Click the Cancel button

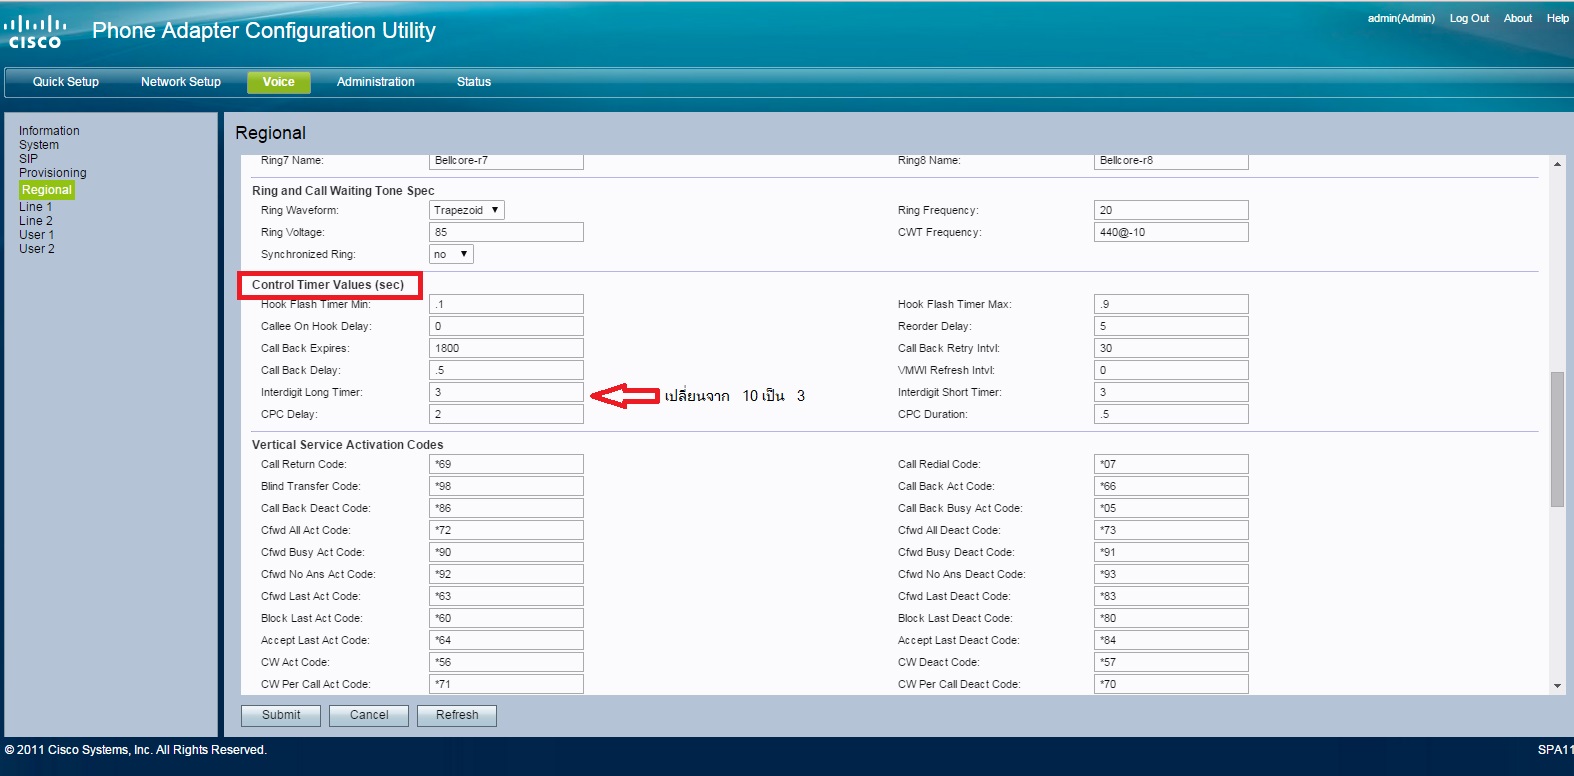point(369,715)
